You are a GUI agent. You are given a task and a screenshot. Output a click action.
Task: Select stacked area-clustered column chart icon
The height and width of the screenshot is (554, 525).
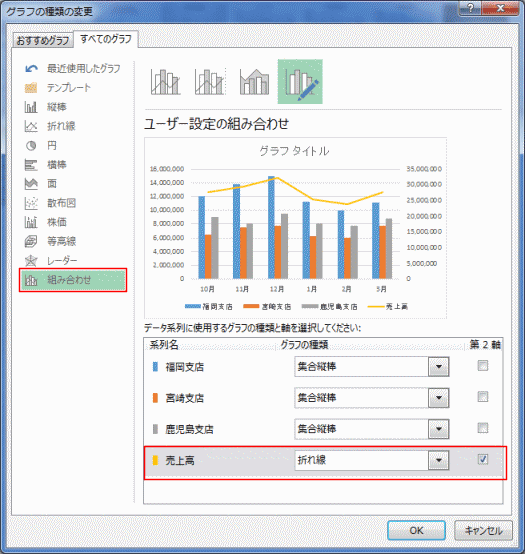point(254,82)
